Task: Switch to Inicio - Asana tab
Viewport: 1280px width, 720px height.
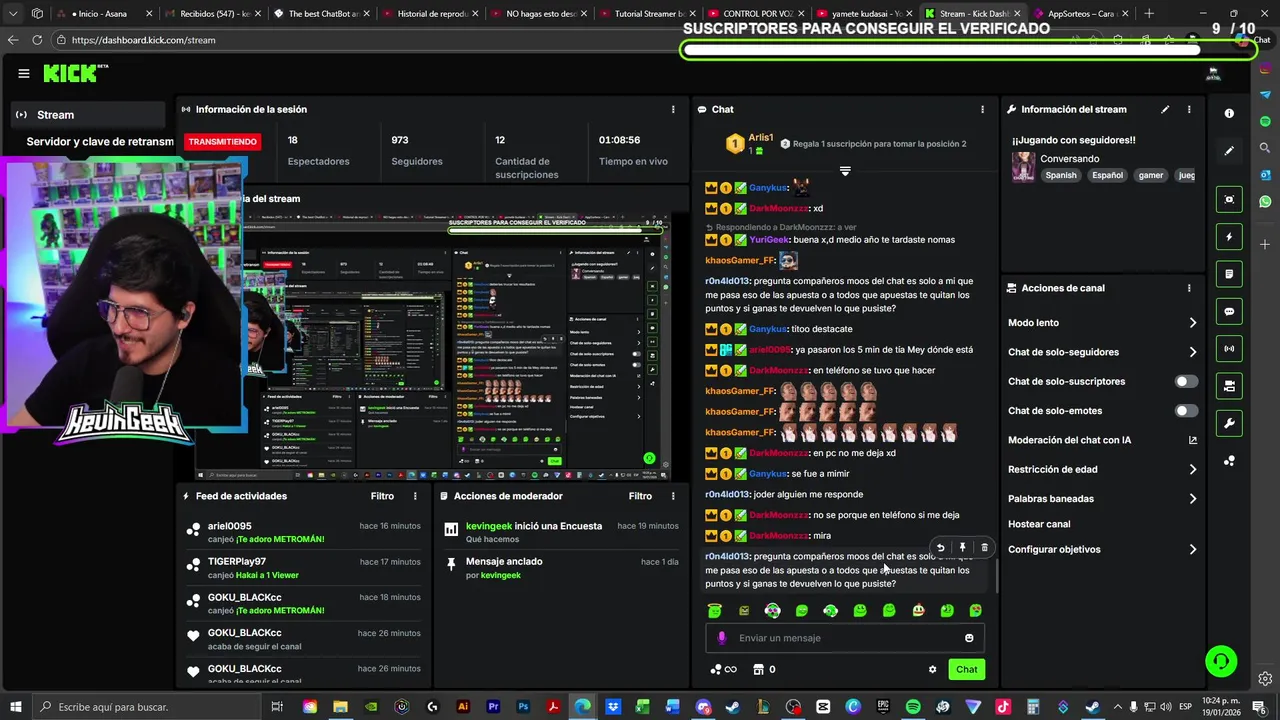Action: click(x=104, y=14)
